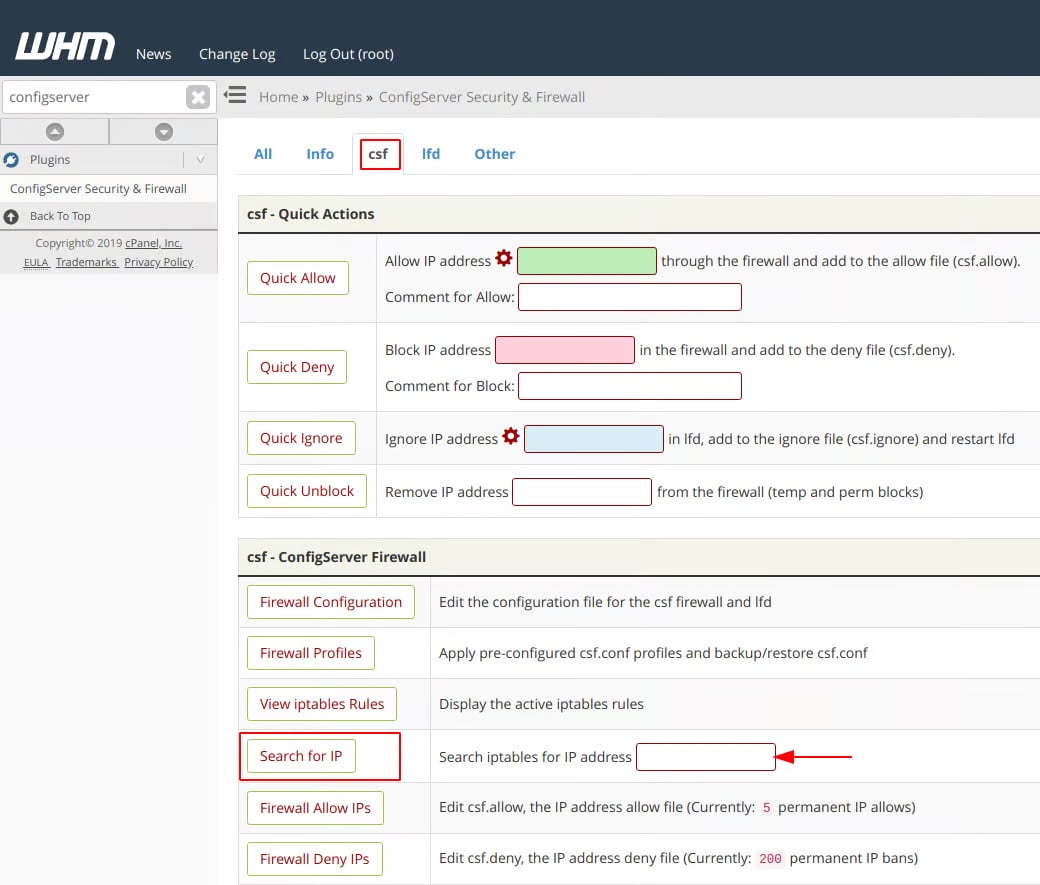Click the Plugins sidebar heading
Viewport: 1040px width, 885px height.
click(x=50, y=160)
